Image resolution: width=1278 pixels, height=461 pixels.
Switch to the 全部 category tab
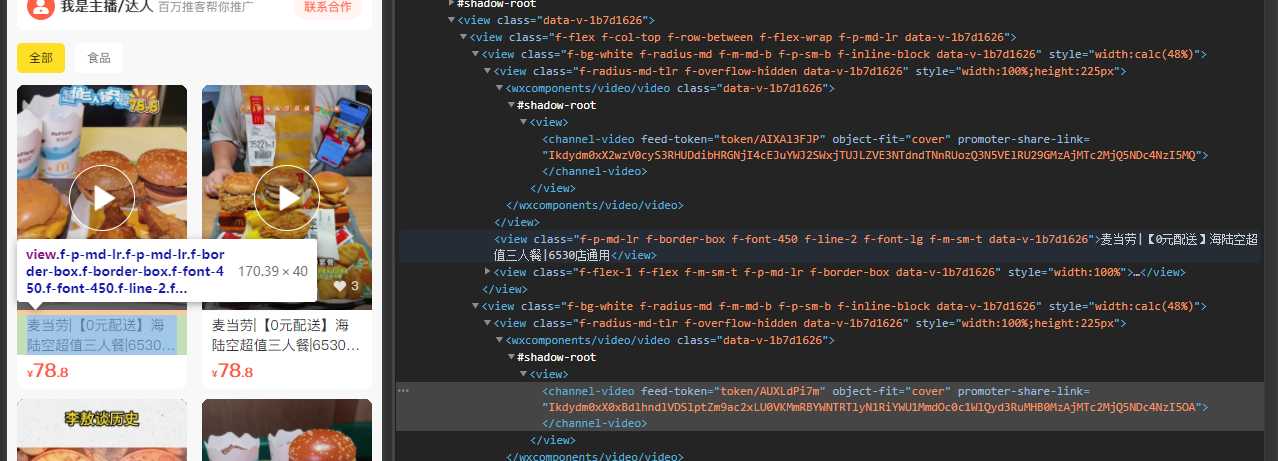pyautogui.click(x=41, y=58)
